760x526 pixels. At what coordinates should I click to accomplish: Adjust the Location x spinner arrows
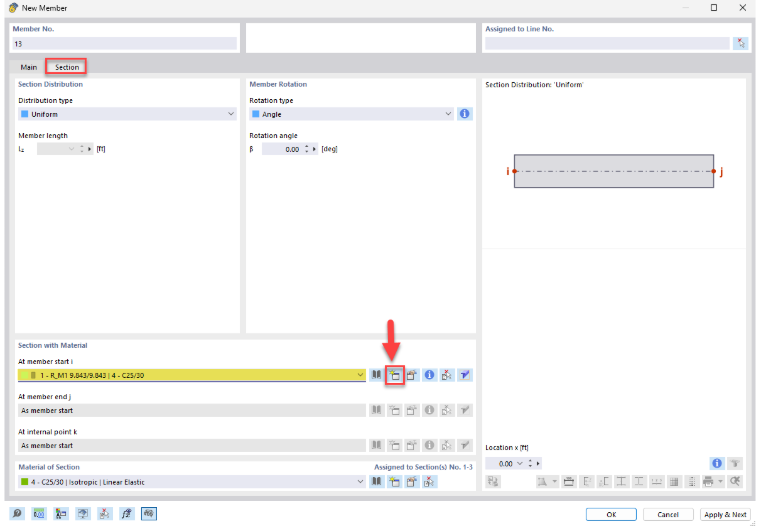530,463
